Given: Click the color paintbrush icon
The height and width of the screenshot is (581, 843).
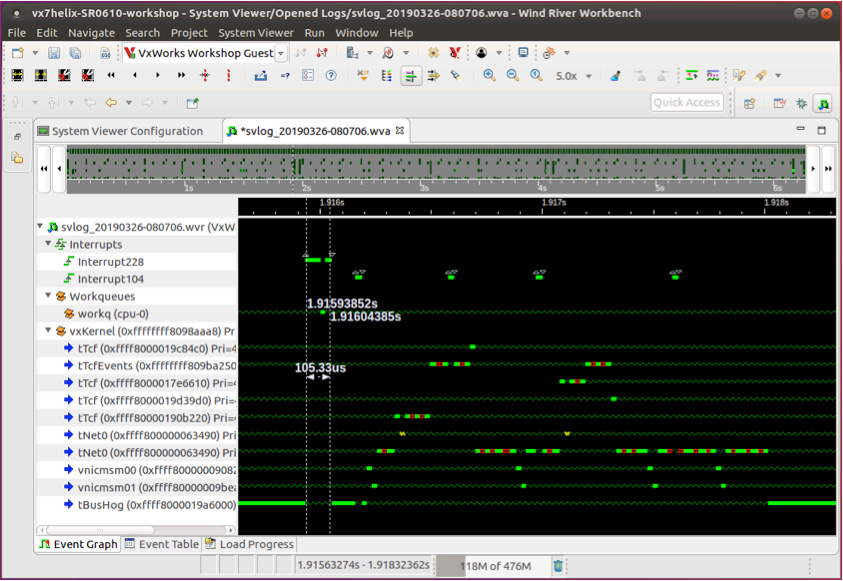Looking at the screenshot, I should [616, 76].
